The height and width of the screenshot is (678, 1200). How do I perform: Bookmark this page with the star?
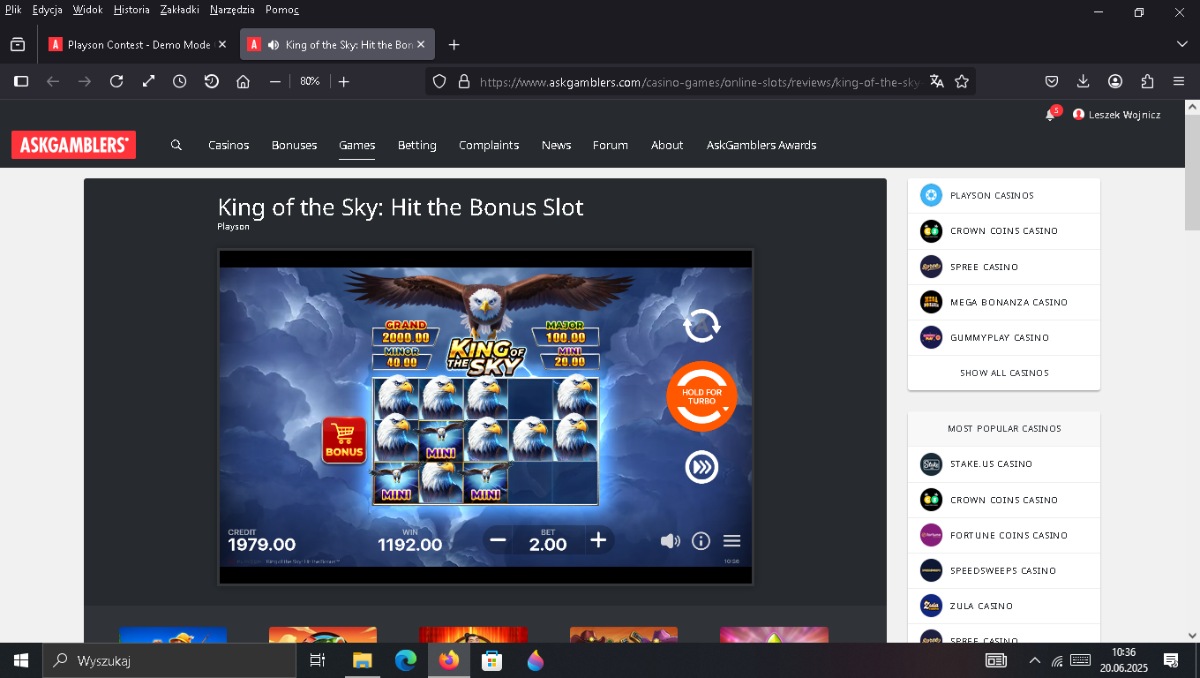[962, 81]
